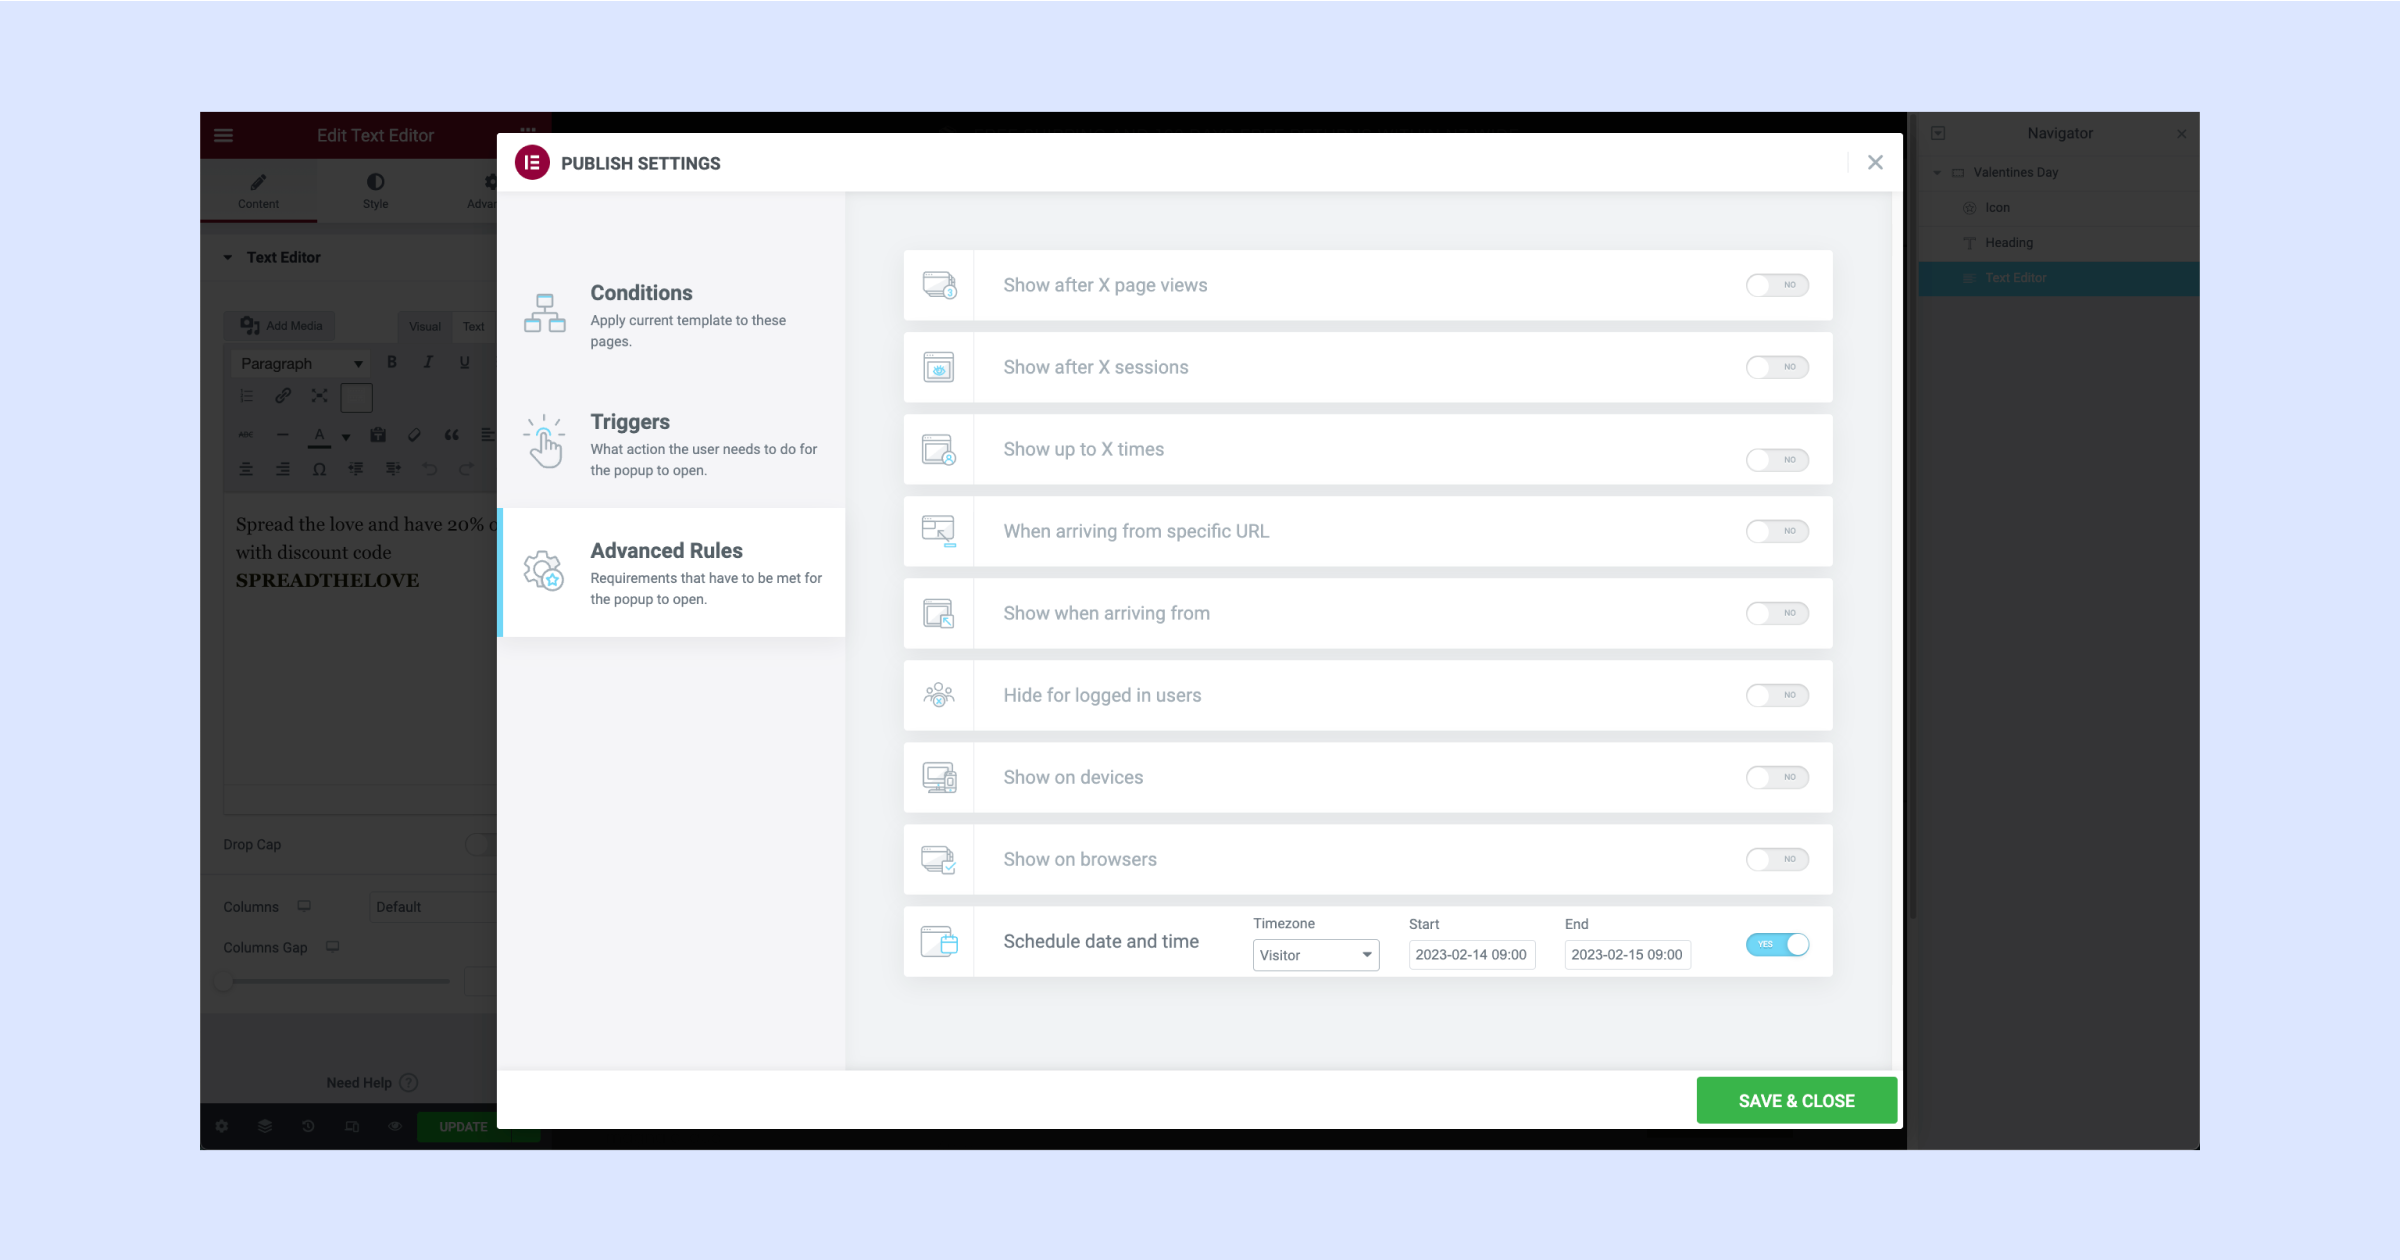
Task: Click the Show after X page views icon
Action: point(940,284)
